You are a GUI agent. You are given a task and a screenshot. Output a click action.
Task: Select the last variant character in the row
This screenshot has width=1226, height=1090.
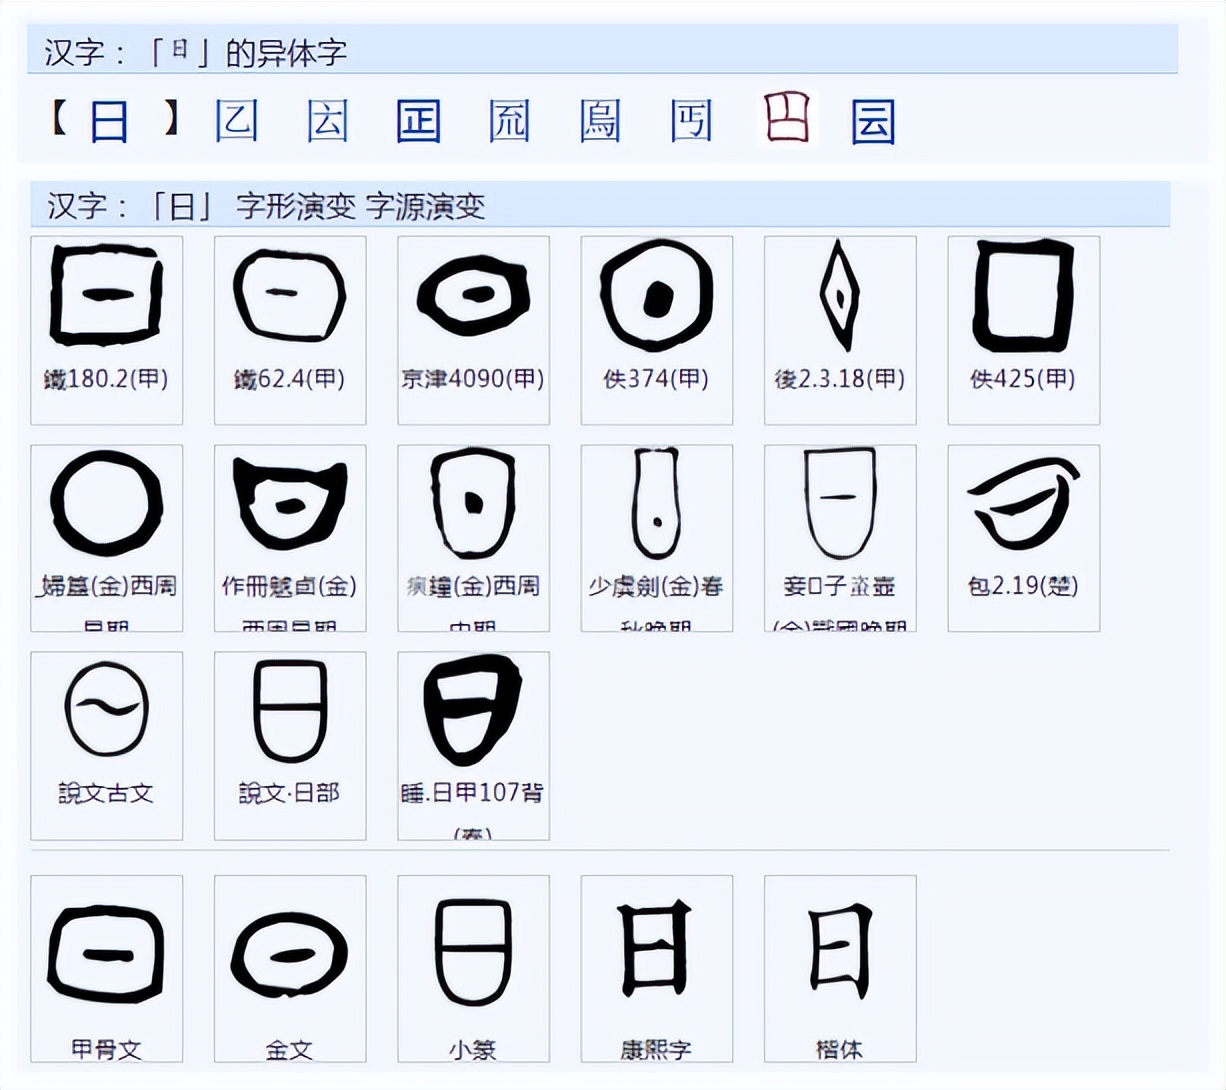click(874, 122)
